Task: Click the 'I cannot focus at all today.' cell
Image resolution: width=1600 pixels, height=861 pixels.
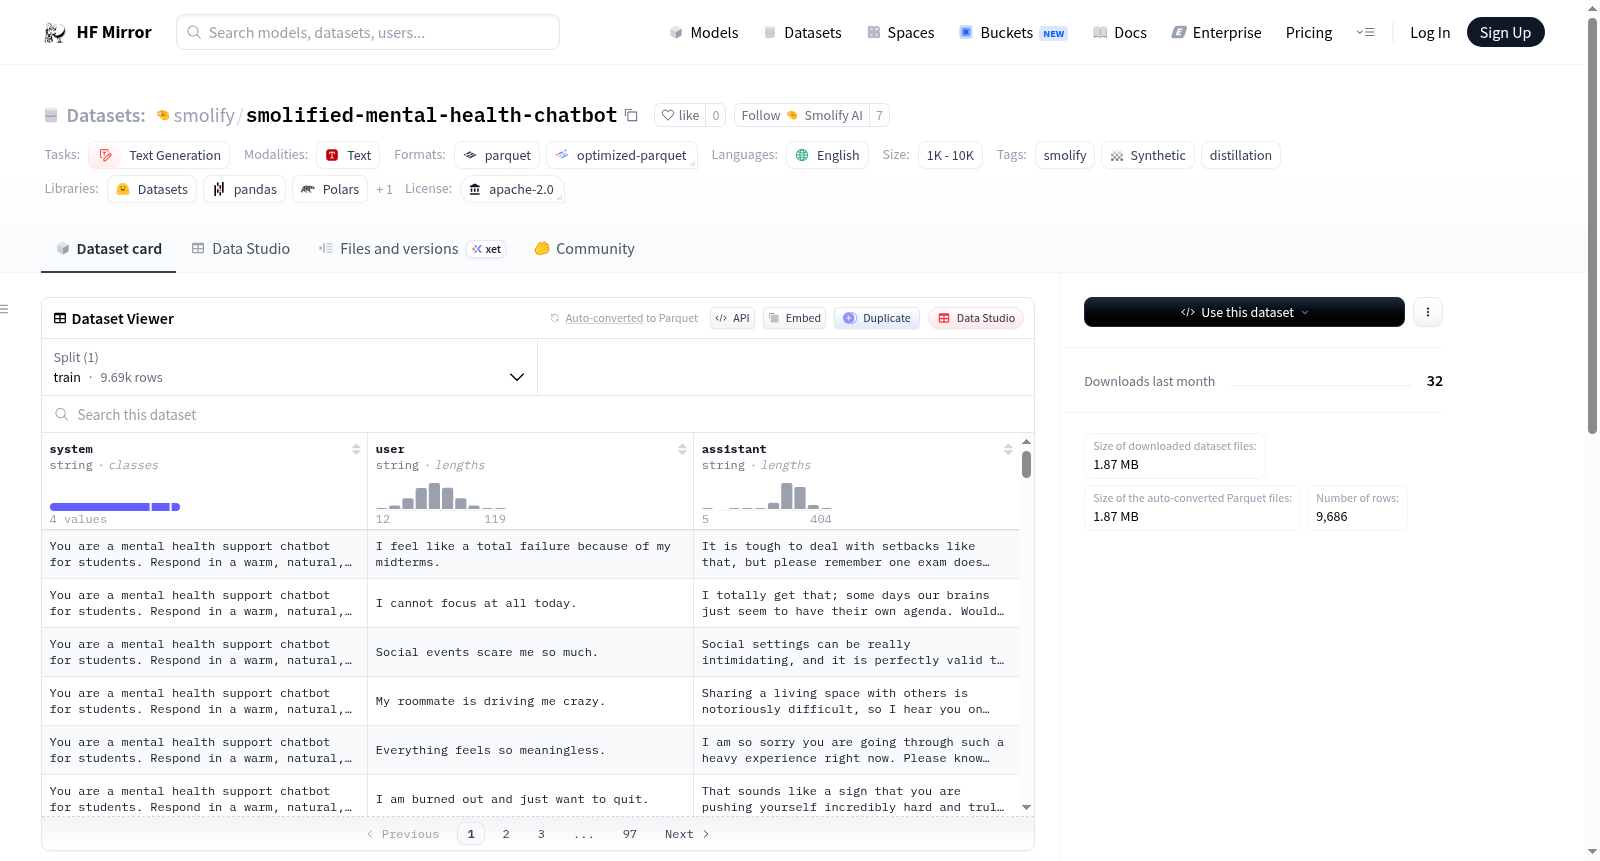Action: click(530, 603)
